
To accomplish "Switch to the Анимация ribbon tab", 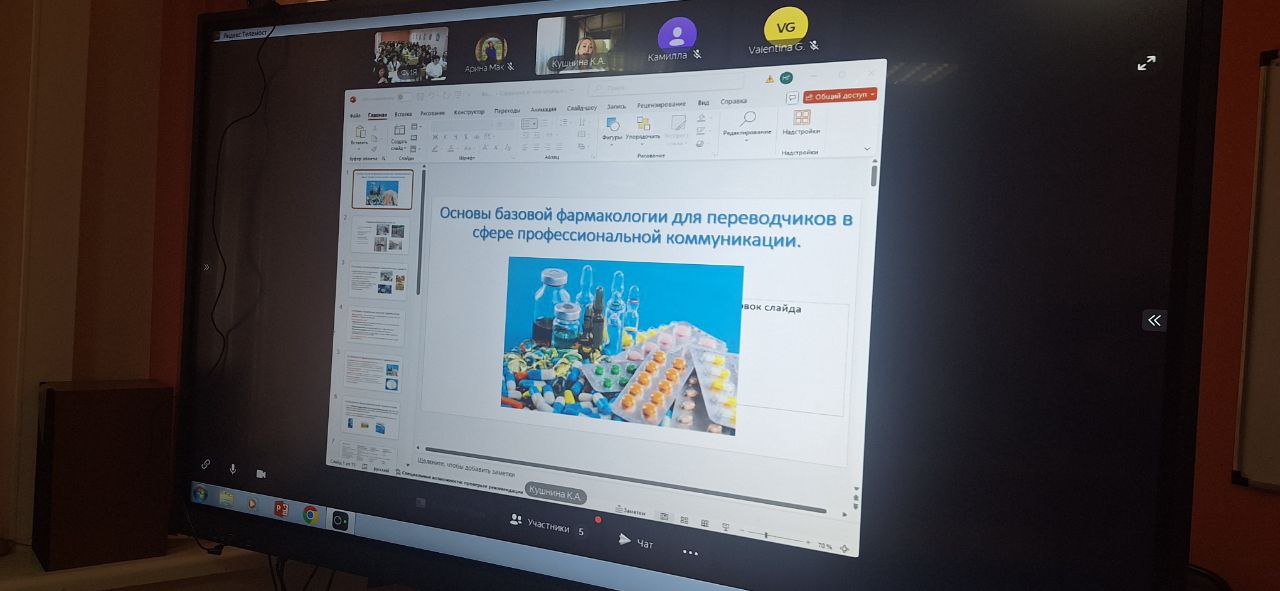I will coord(544,109).
